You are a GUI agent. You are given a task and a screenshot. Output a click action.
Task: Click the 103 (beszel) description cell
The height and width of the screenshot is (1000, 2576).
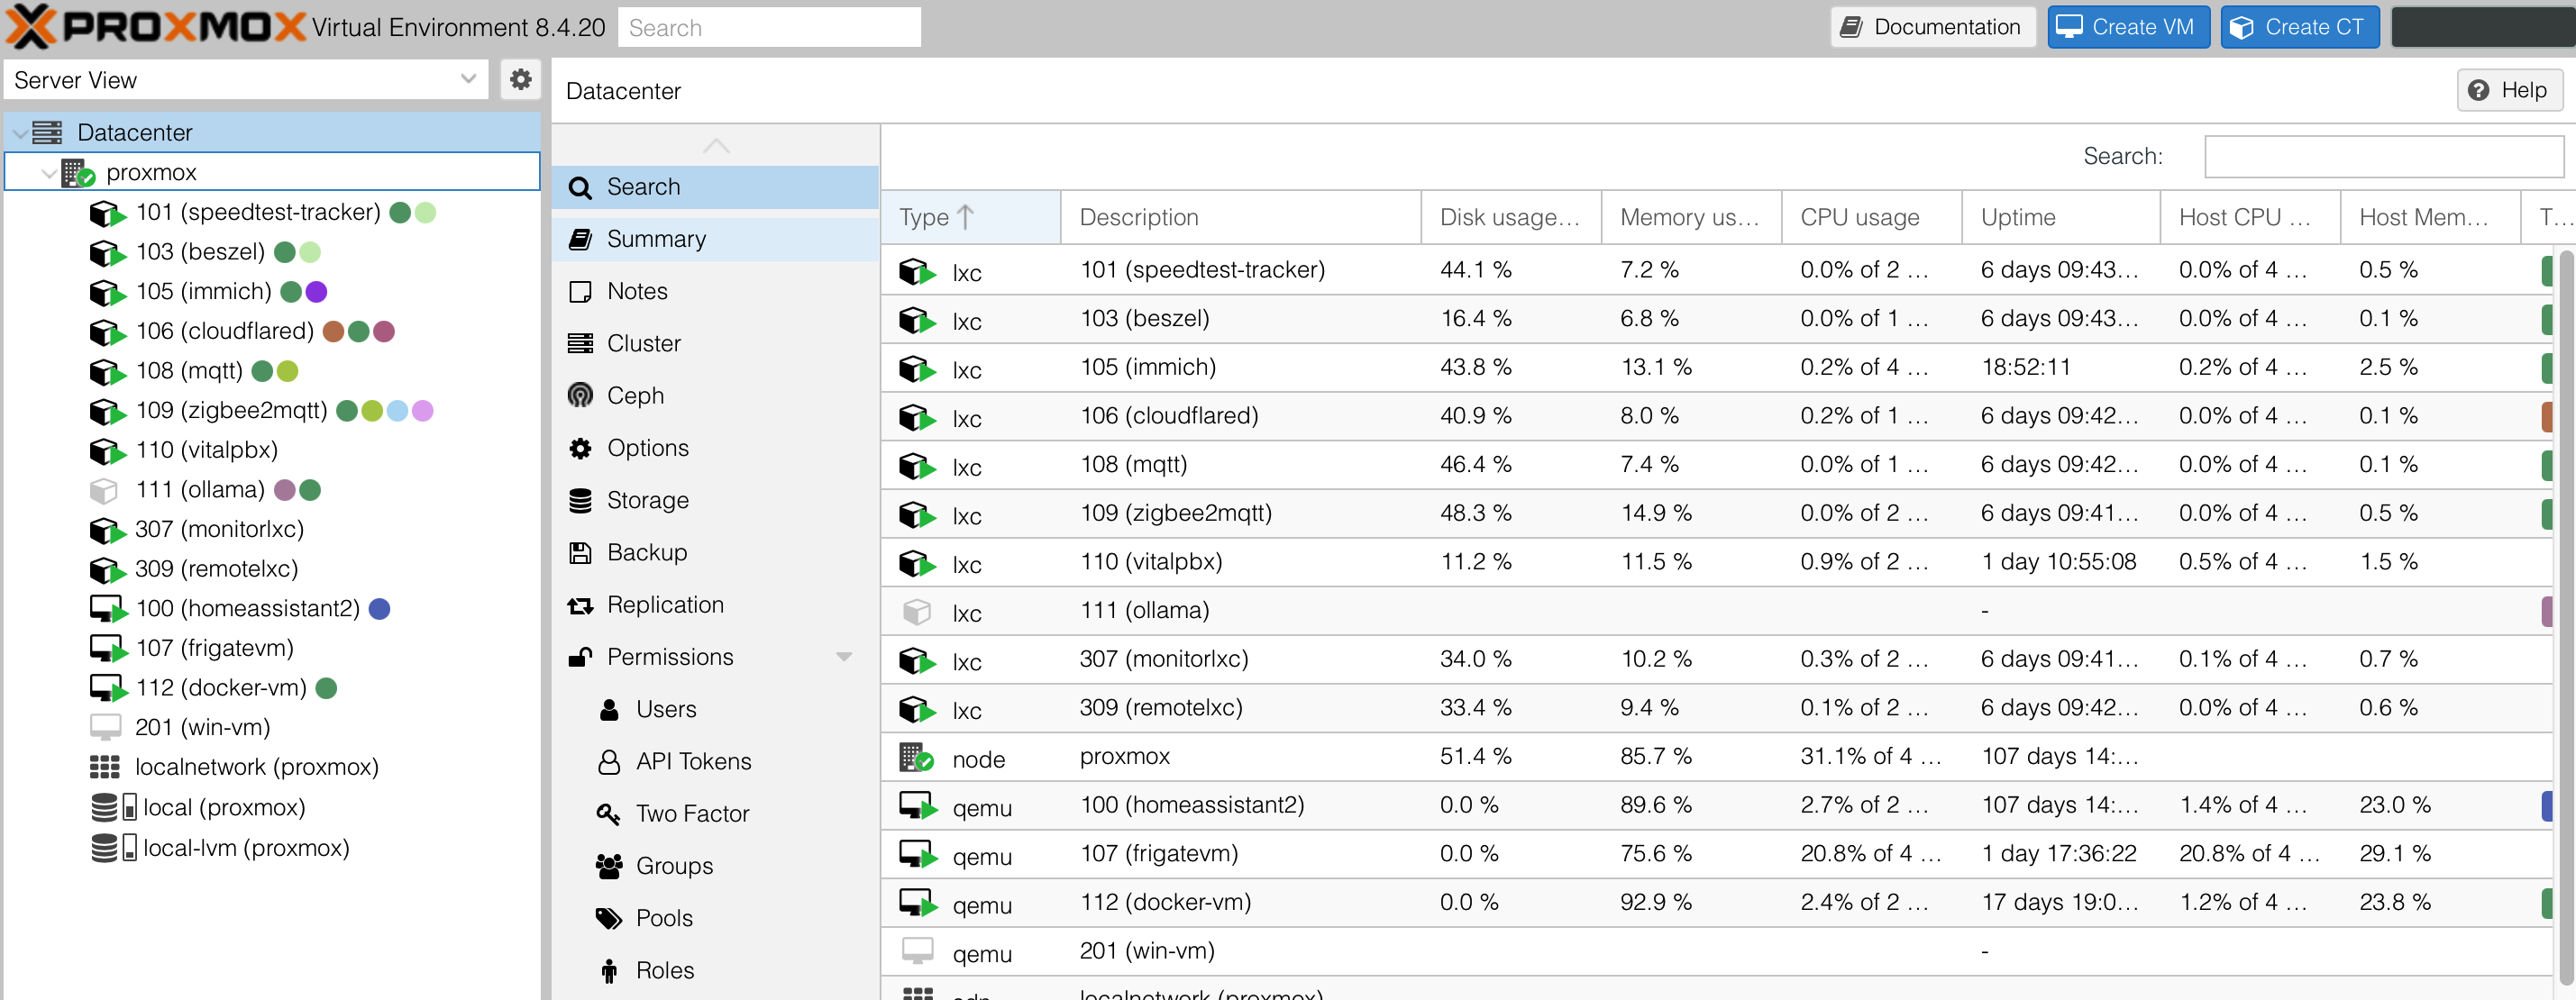pos(1240,319)
